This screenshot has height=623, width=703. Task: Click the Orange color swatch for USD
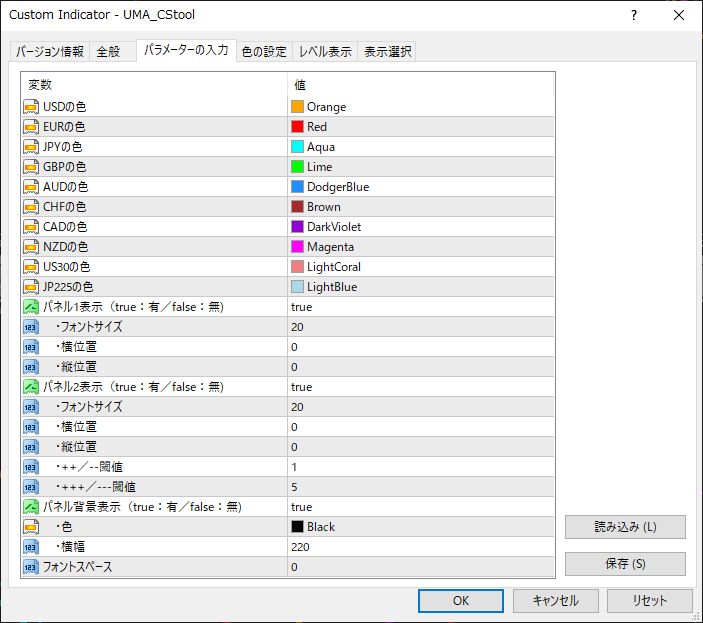click(x=297, y=107)
